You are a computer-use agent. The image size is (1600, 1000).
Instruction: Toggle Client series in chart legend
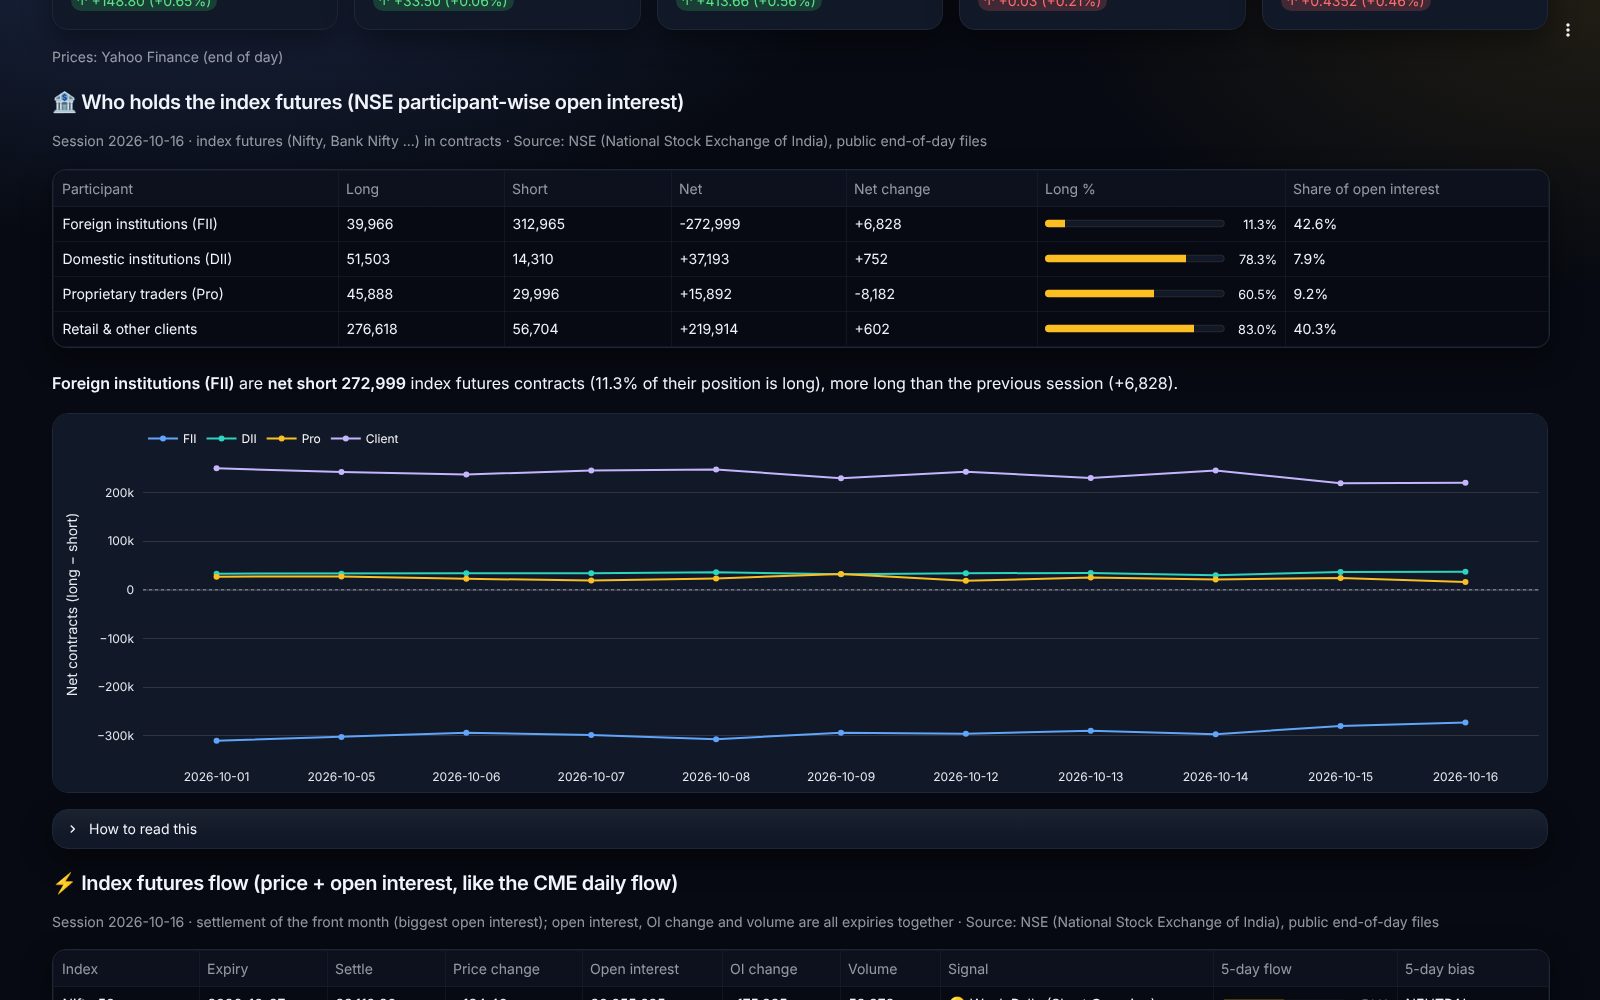coord(365,439)
